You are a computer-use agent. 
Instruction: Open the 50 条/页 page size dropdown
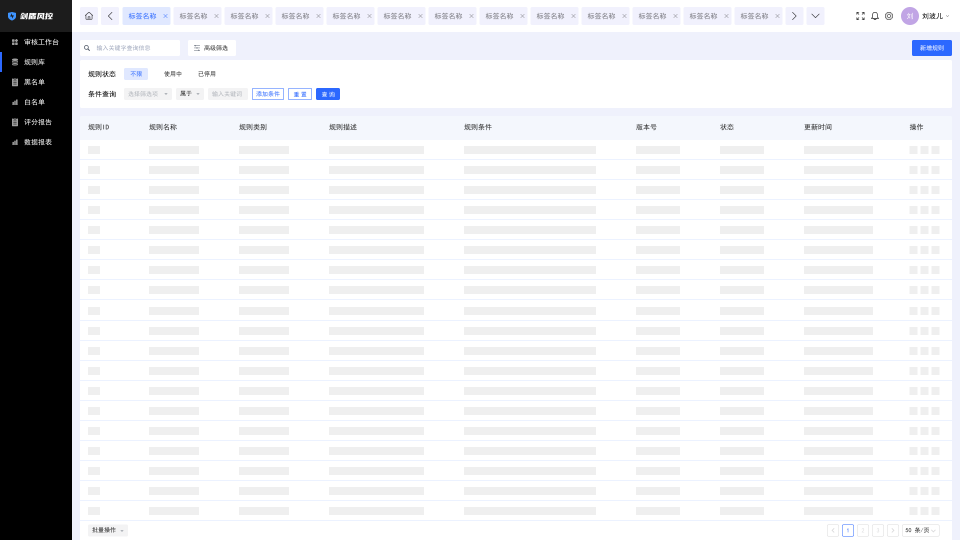pyautogui.click(x=920, y=530)
